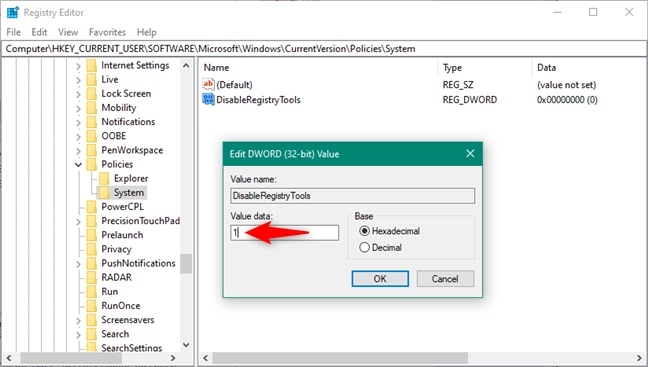Screen dimensions: 648x367
Task: Click the Privacy folder icon
Action: click(92, 249)
